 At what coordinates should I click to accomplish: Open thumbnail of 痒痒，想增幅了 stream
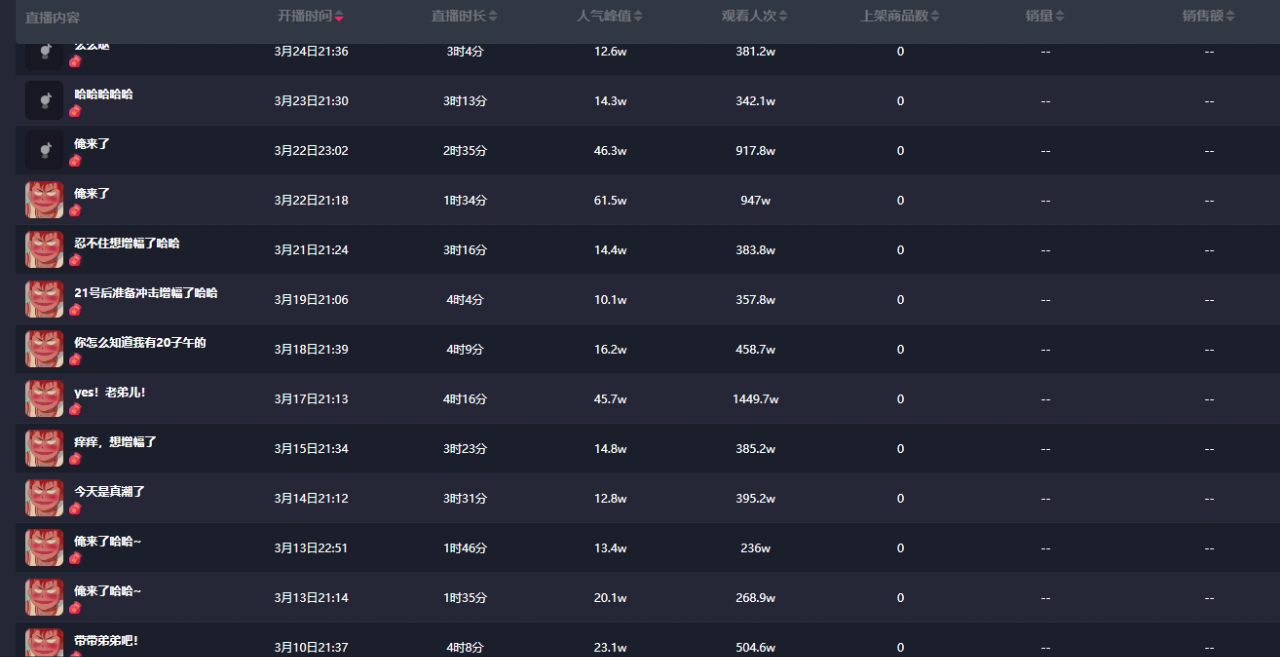pos(44,448)
